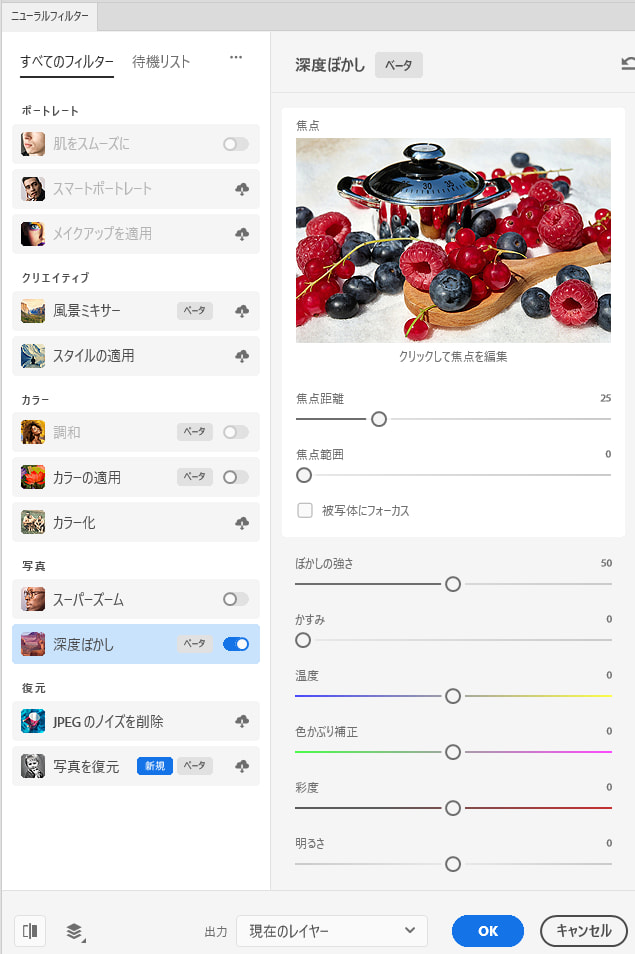Image resolution: width=635 pixels, height=954 pixels.
Task: Click the berries focal point preview image
Action: click(453, 240)
